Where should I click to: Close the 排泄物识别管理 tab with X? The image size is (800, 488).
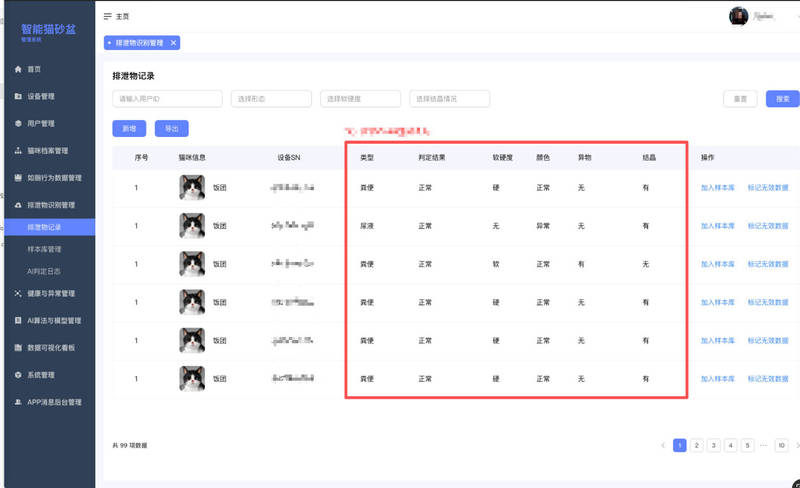point(173,43)
